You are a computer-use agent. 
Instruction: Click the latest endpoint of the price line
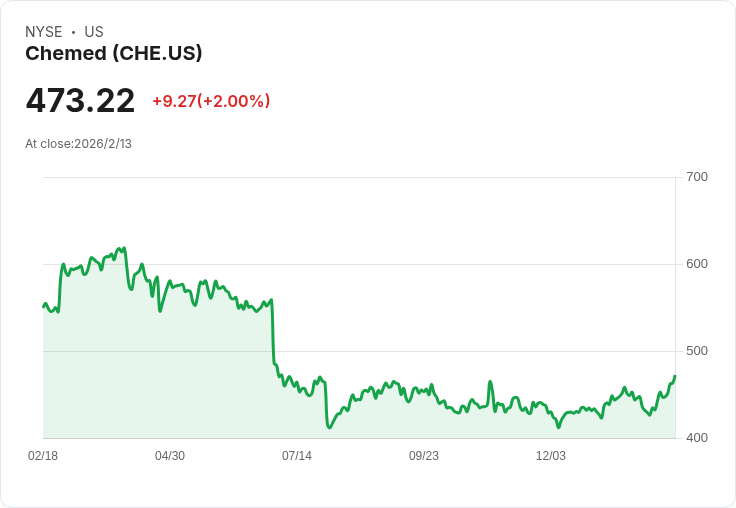tap(675, 376)
